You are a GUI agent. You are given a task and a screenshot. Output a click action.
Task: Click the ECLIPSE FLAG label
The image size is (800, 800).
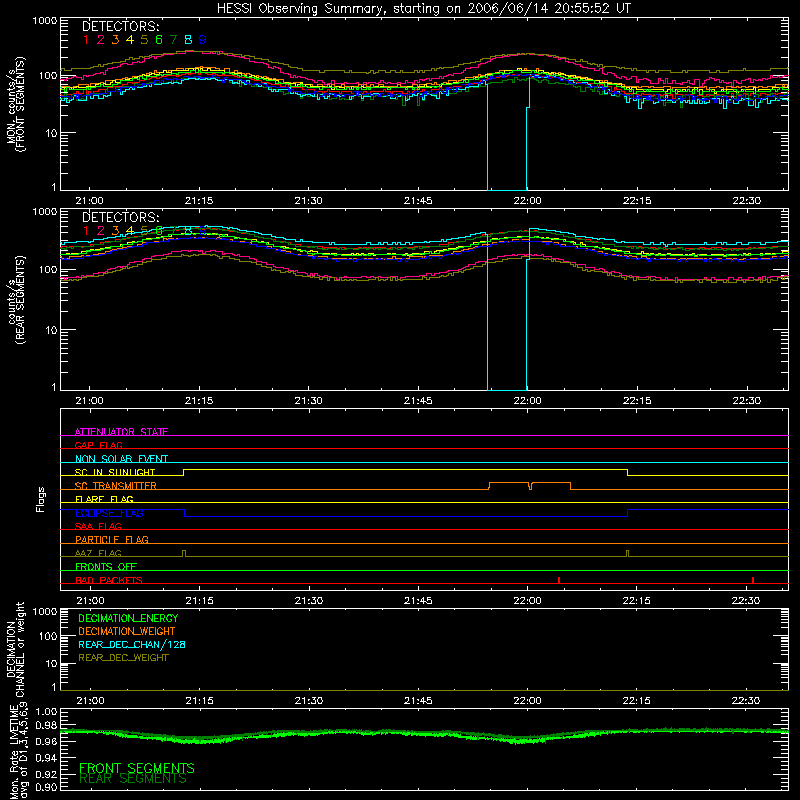point(109,513)
